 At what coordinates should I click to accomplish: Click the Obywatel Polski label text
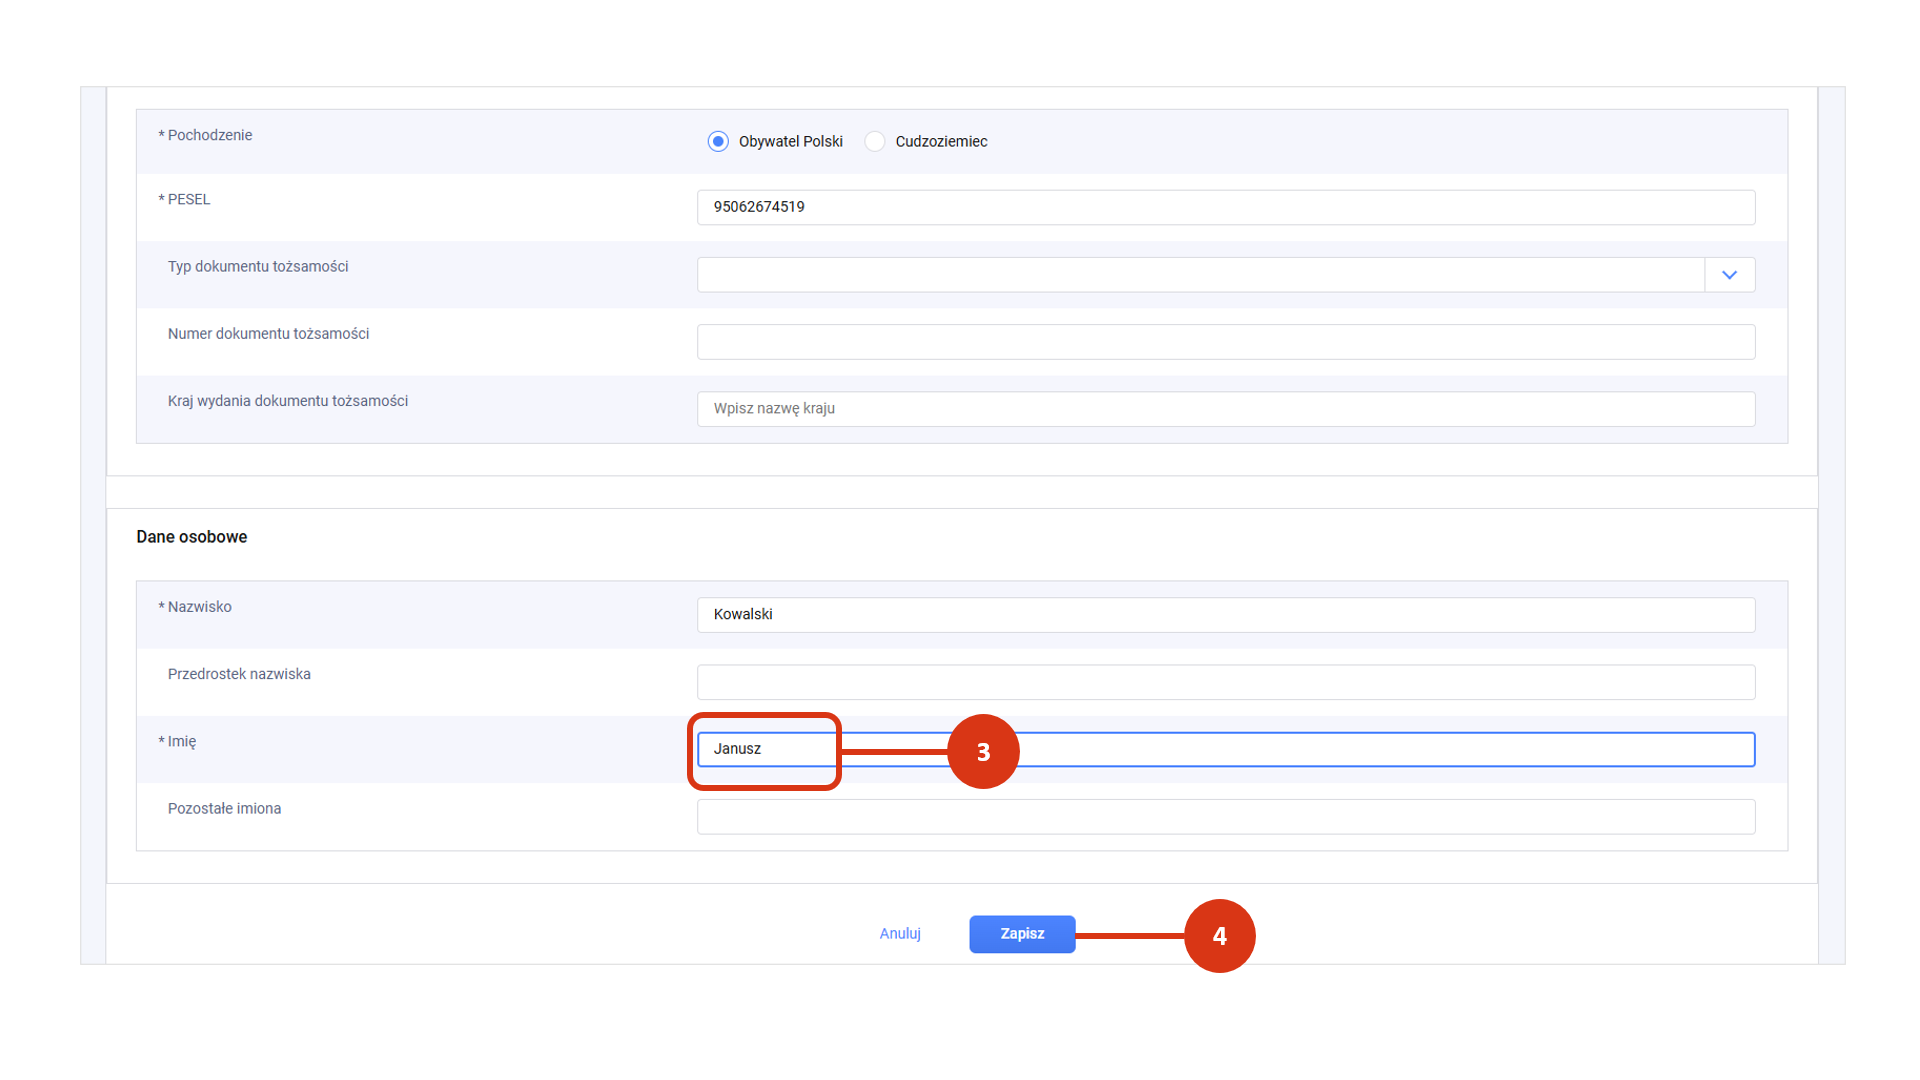click(x=790, y=142)
